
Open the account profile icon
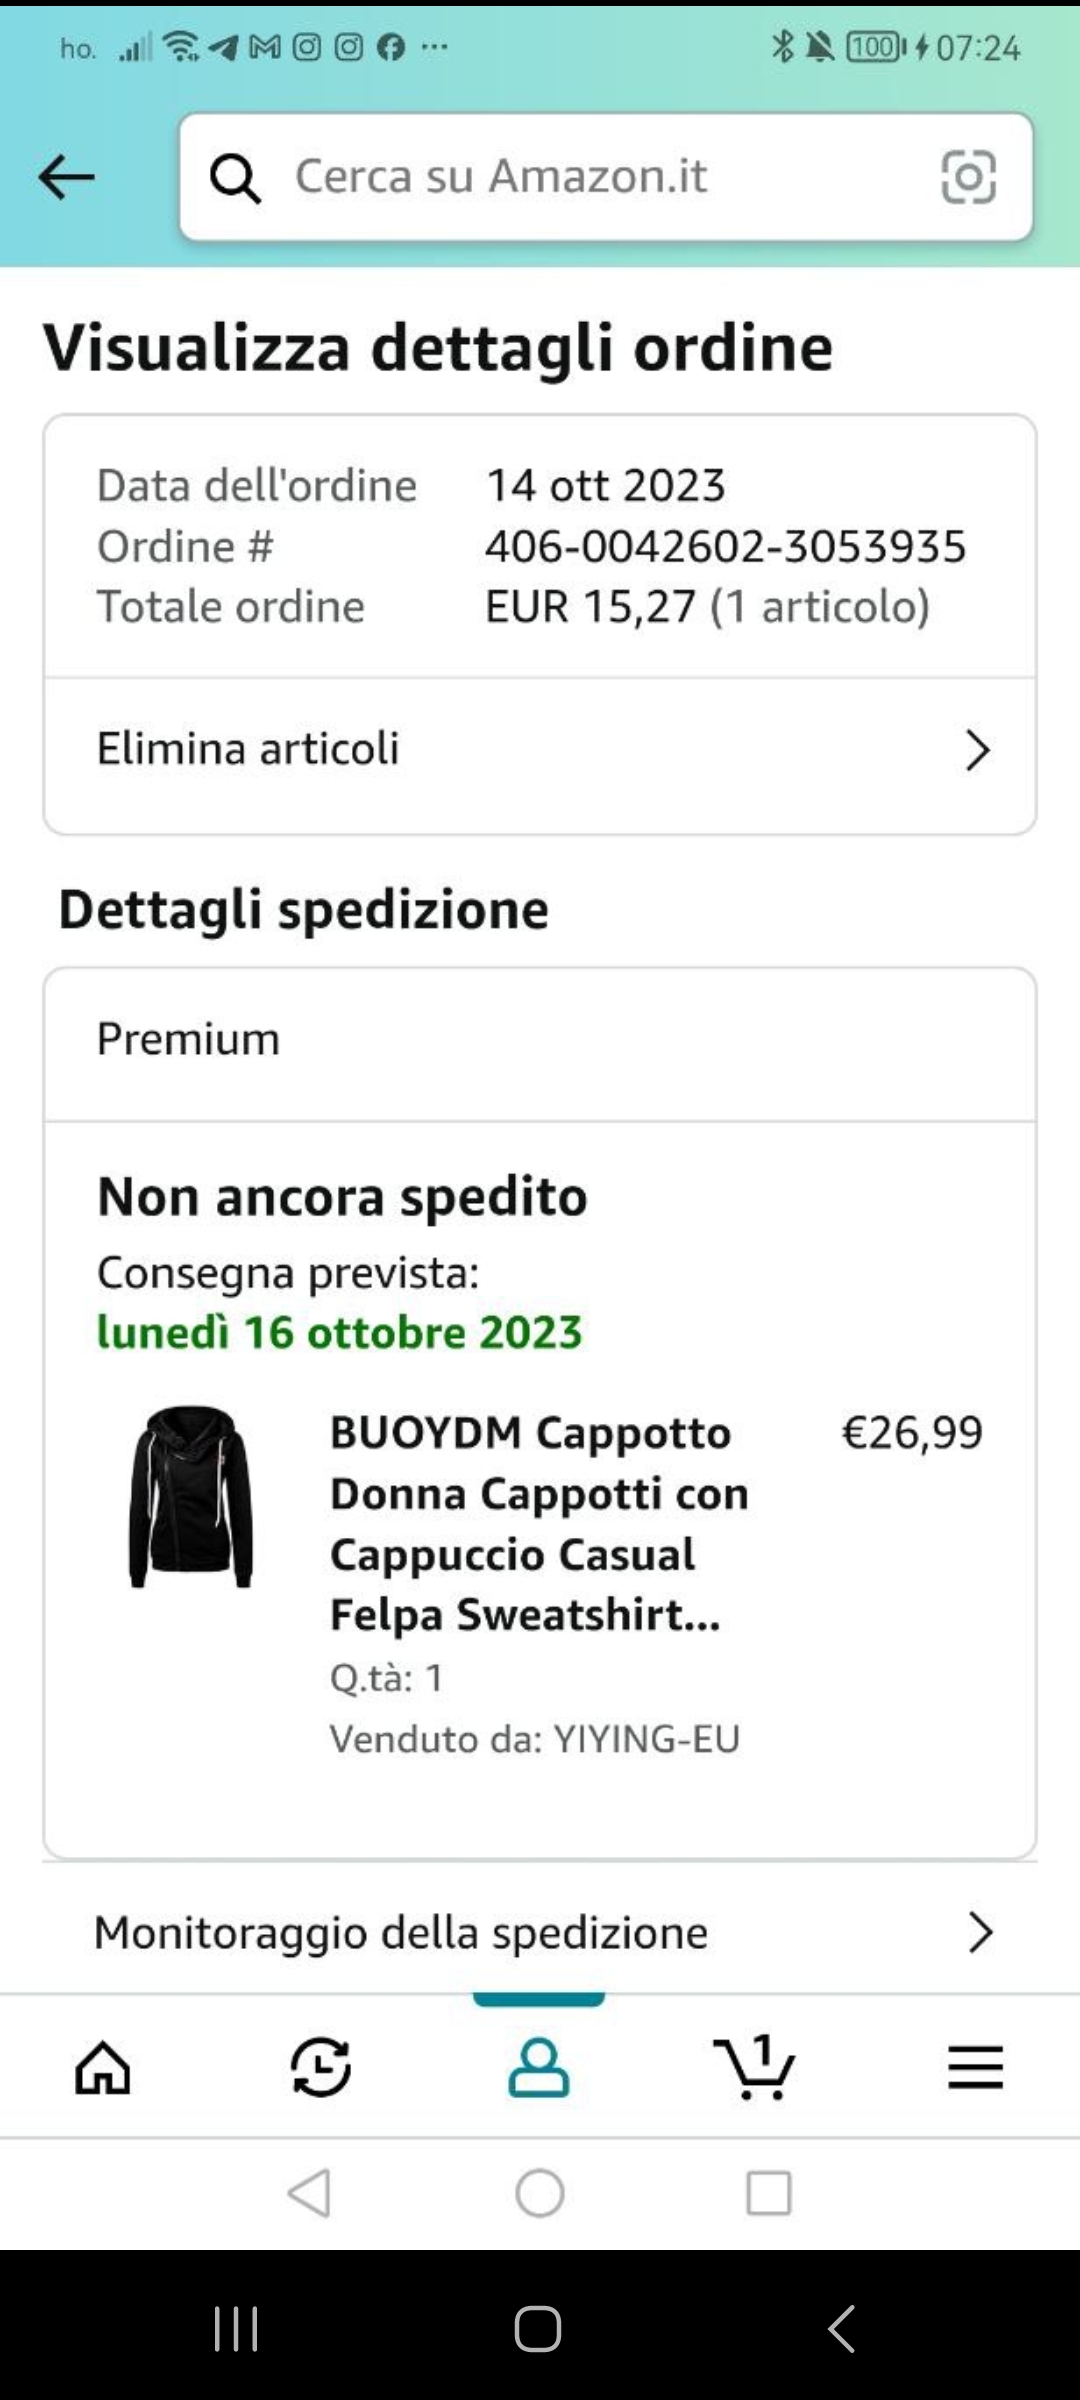539,2067
